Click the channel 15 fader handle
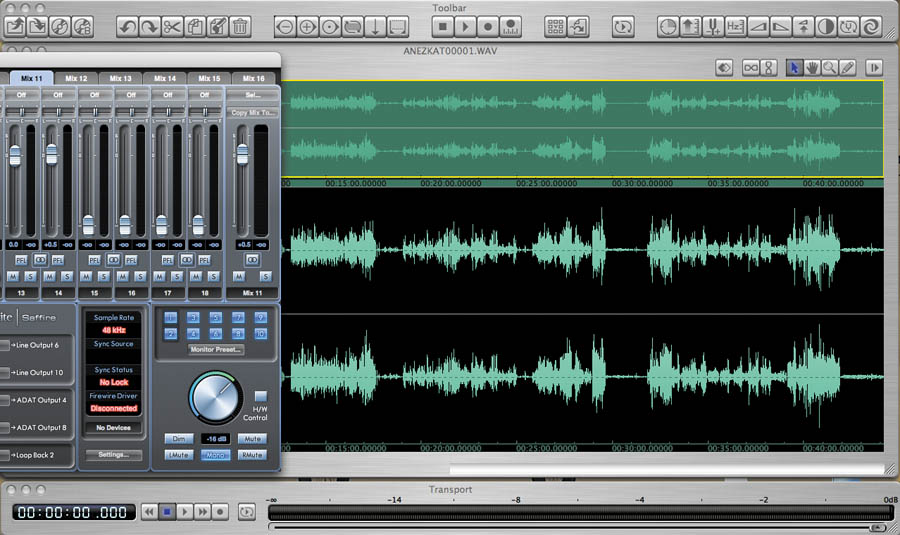 88,223
